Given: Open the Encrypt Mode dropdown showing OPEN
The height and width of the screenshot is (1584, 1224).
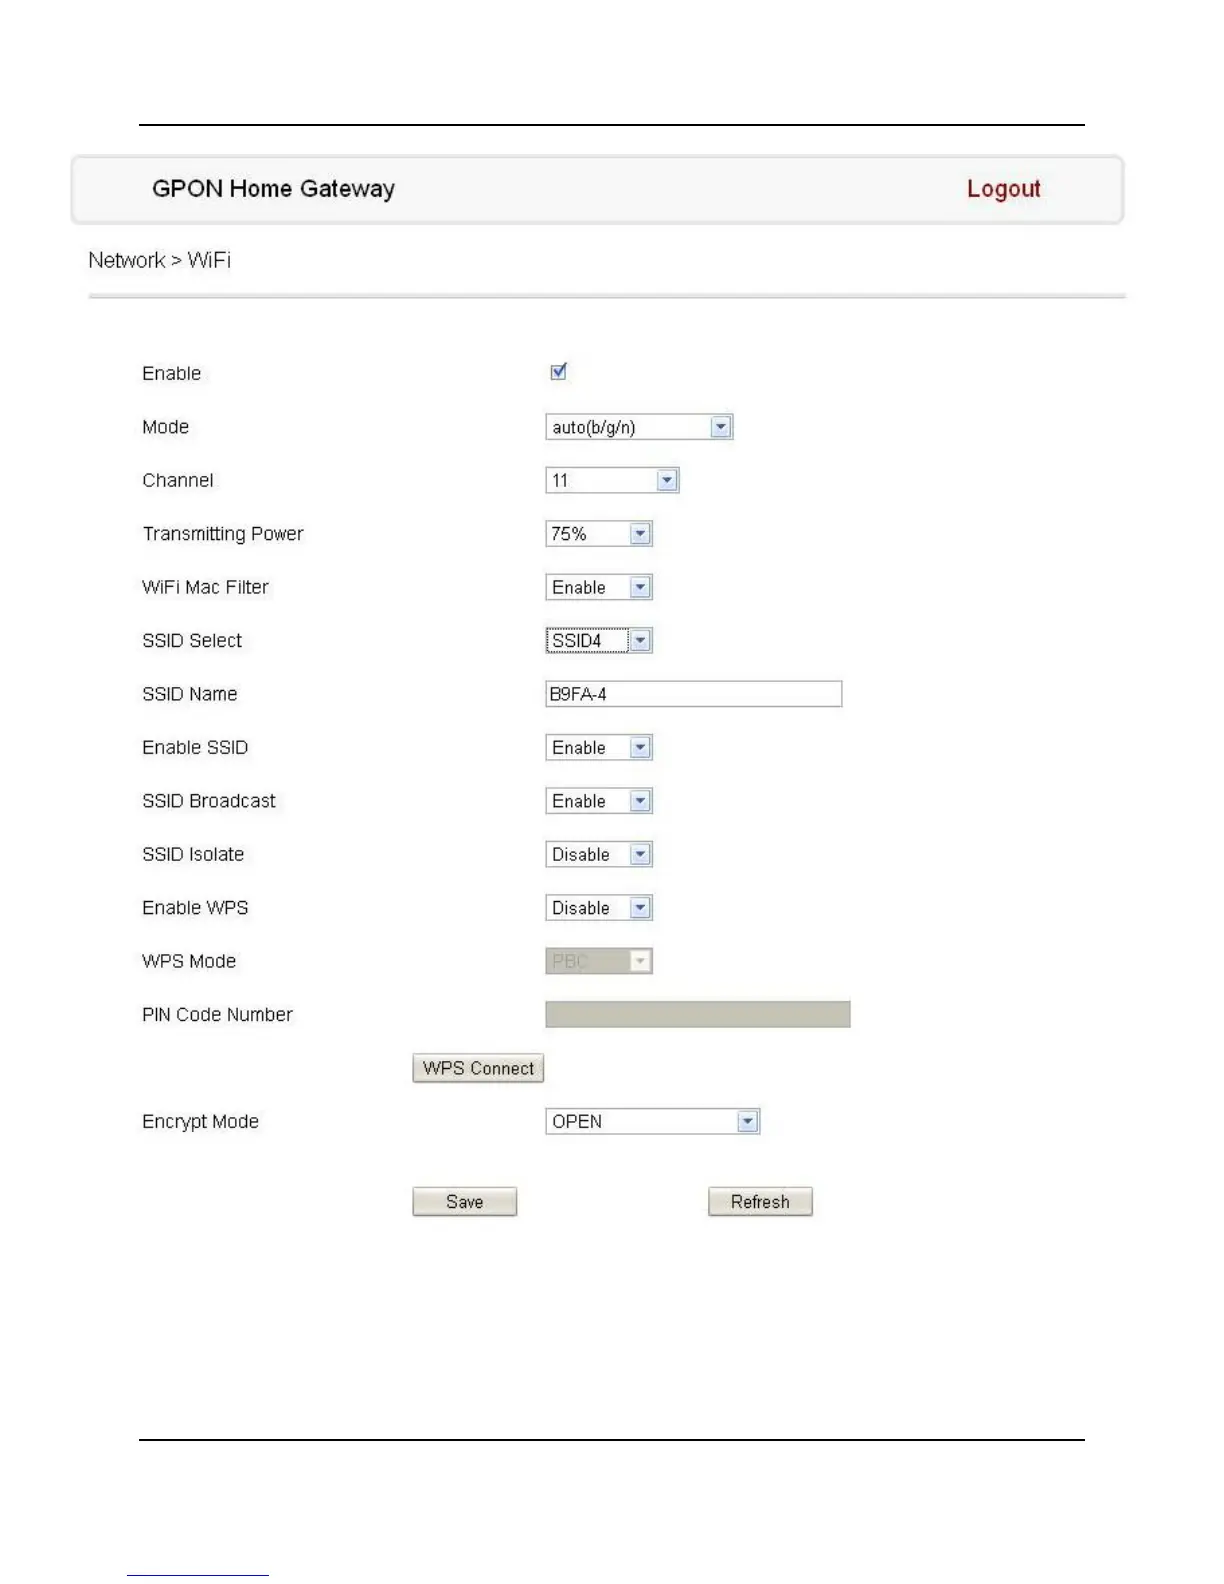Looking at the screenshot, I should pyautogui.click(x=652, y=1122).
